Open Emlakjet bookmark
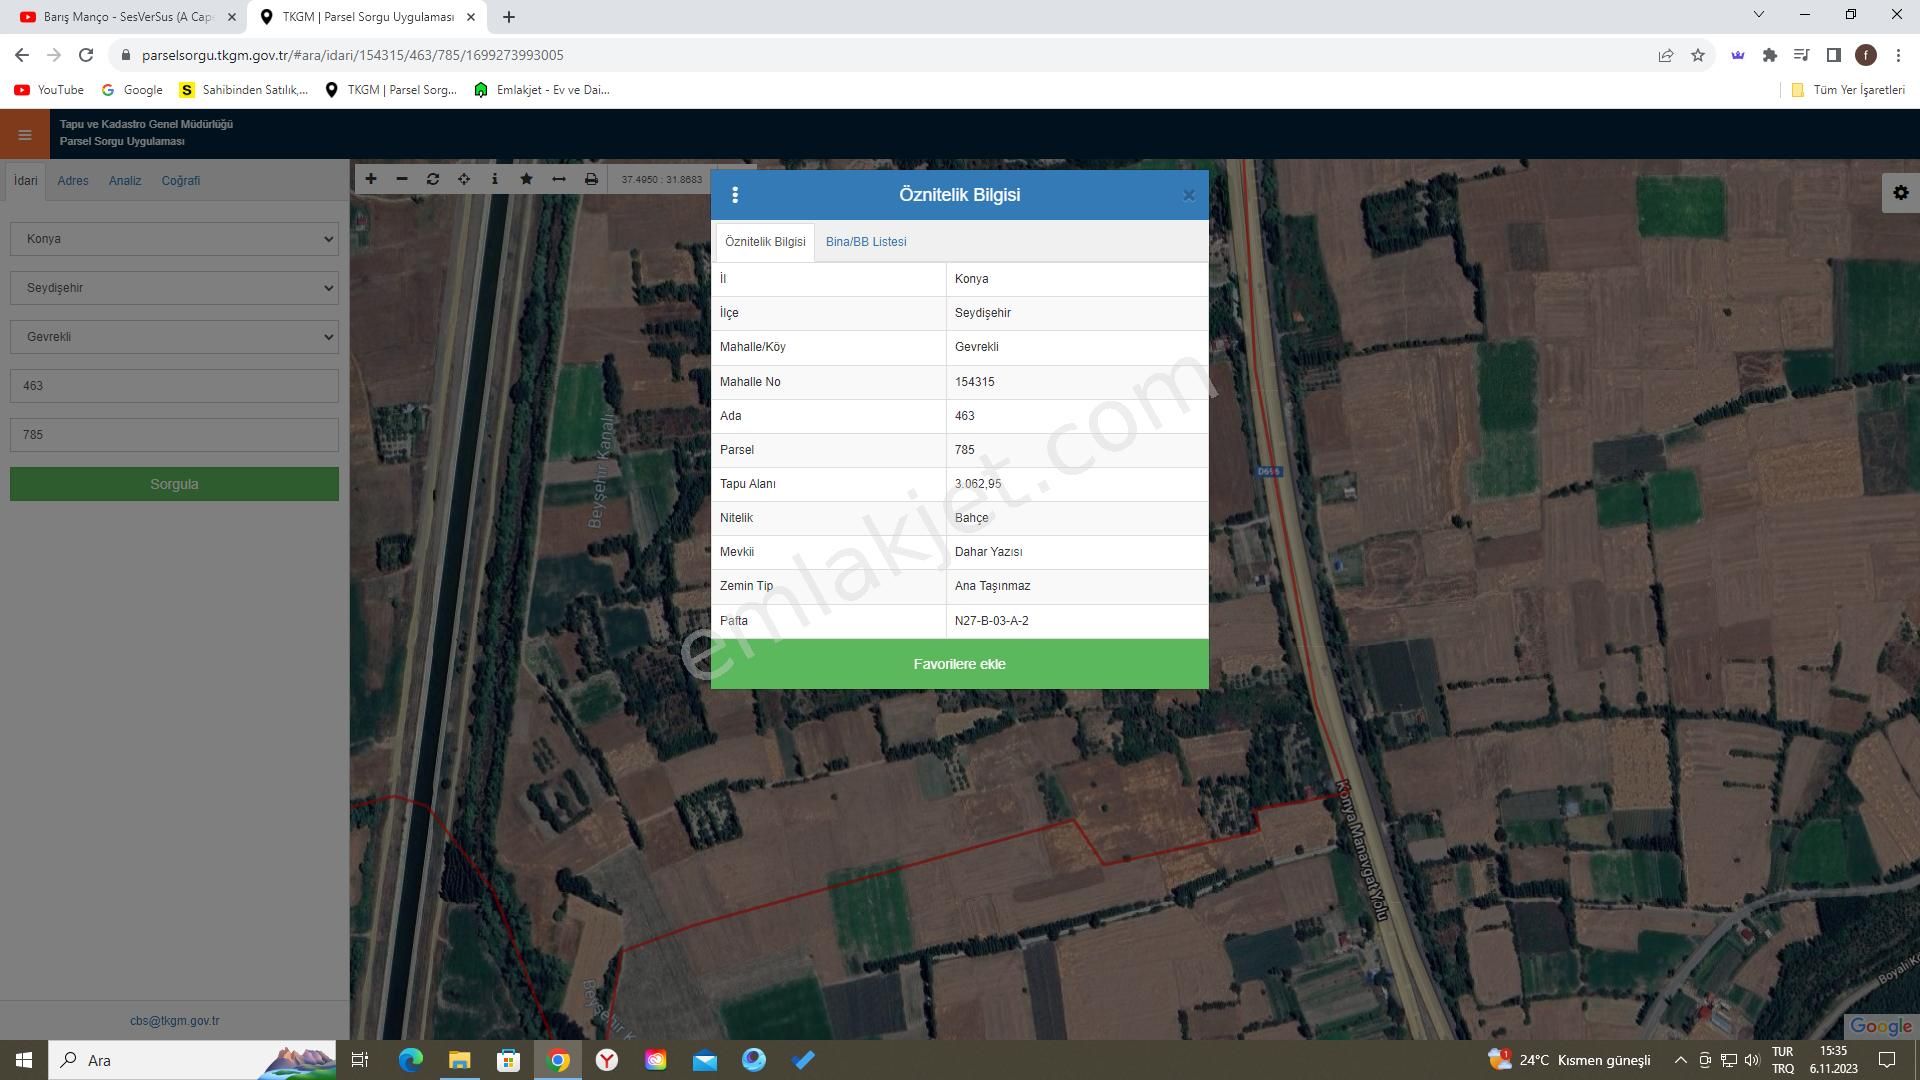 [542, 90]
